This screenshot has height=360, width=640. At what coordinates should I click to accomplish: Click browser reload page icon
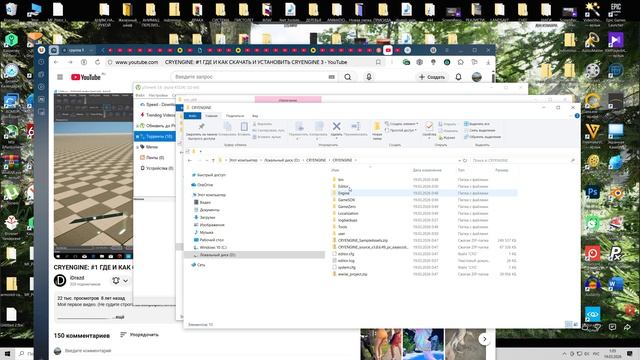pos(97,62)
